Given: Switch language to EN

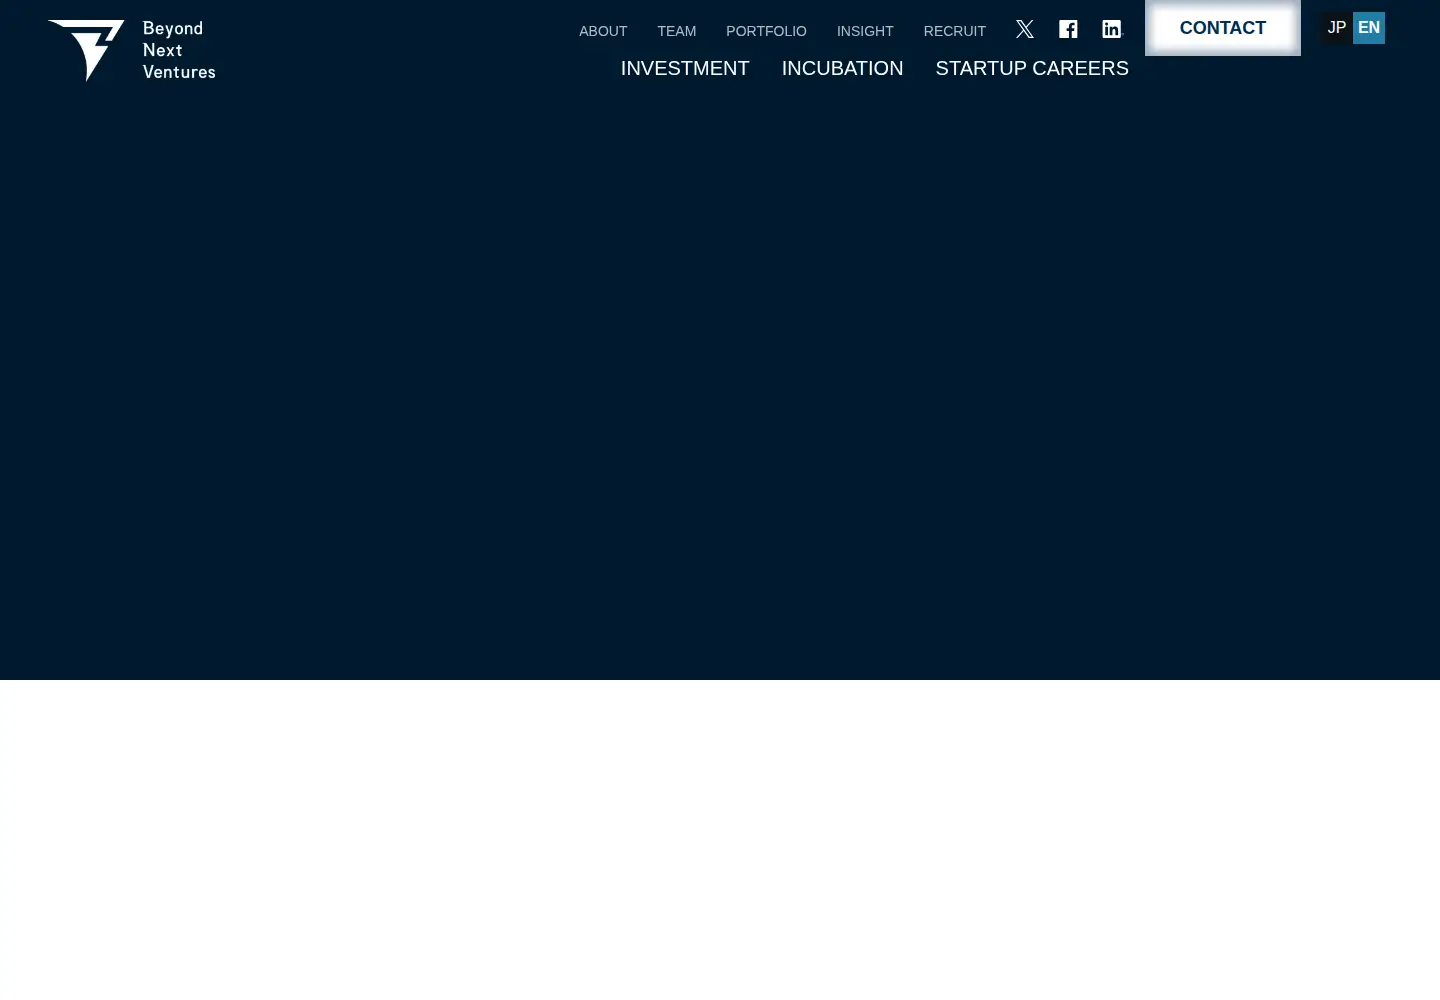Looking at the screenshot, I should point(1369,28).
